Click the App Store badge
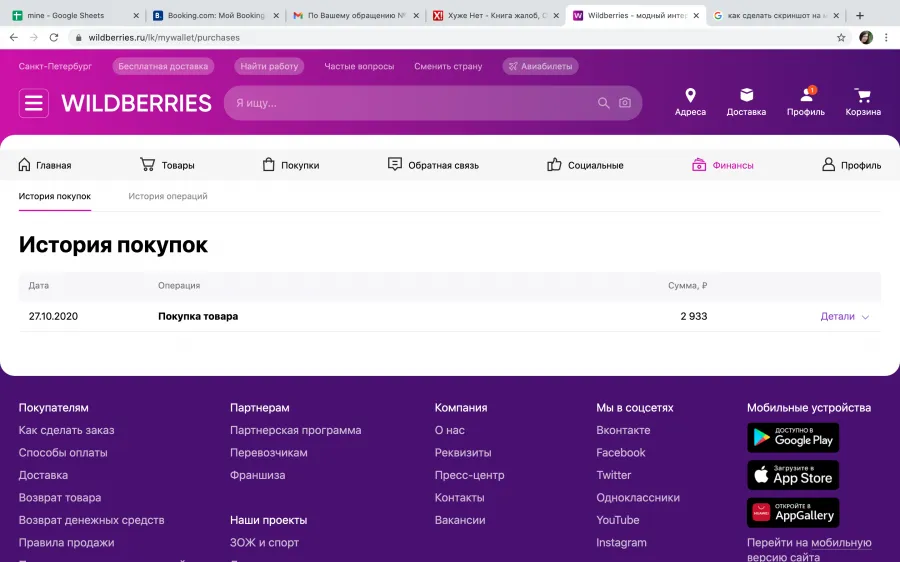 pyautogui.click(x=793, y=475)
